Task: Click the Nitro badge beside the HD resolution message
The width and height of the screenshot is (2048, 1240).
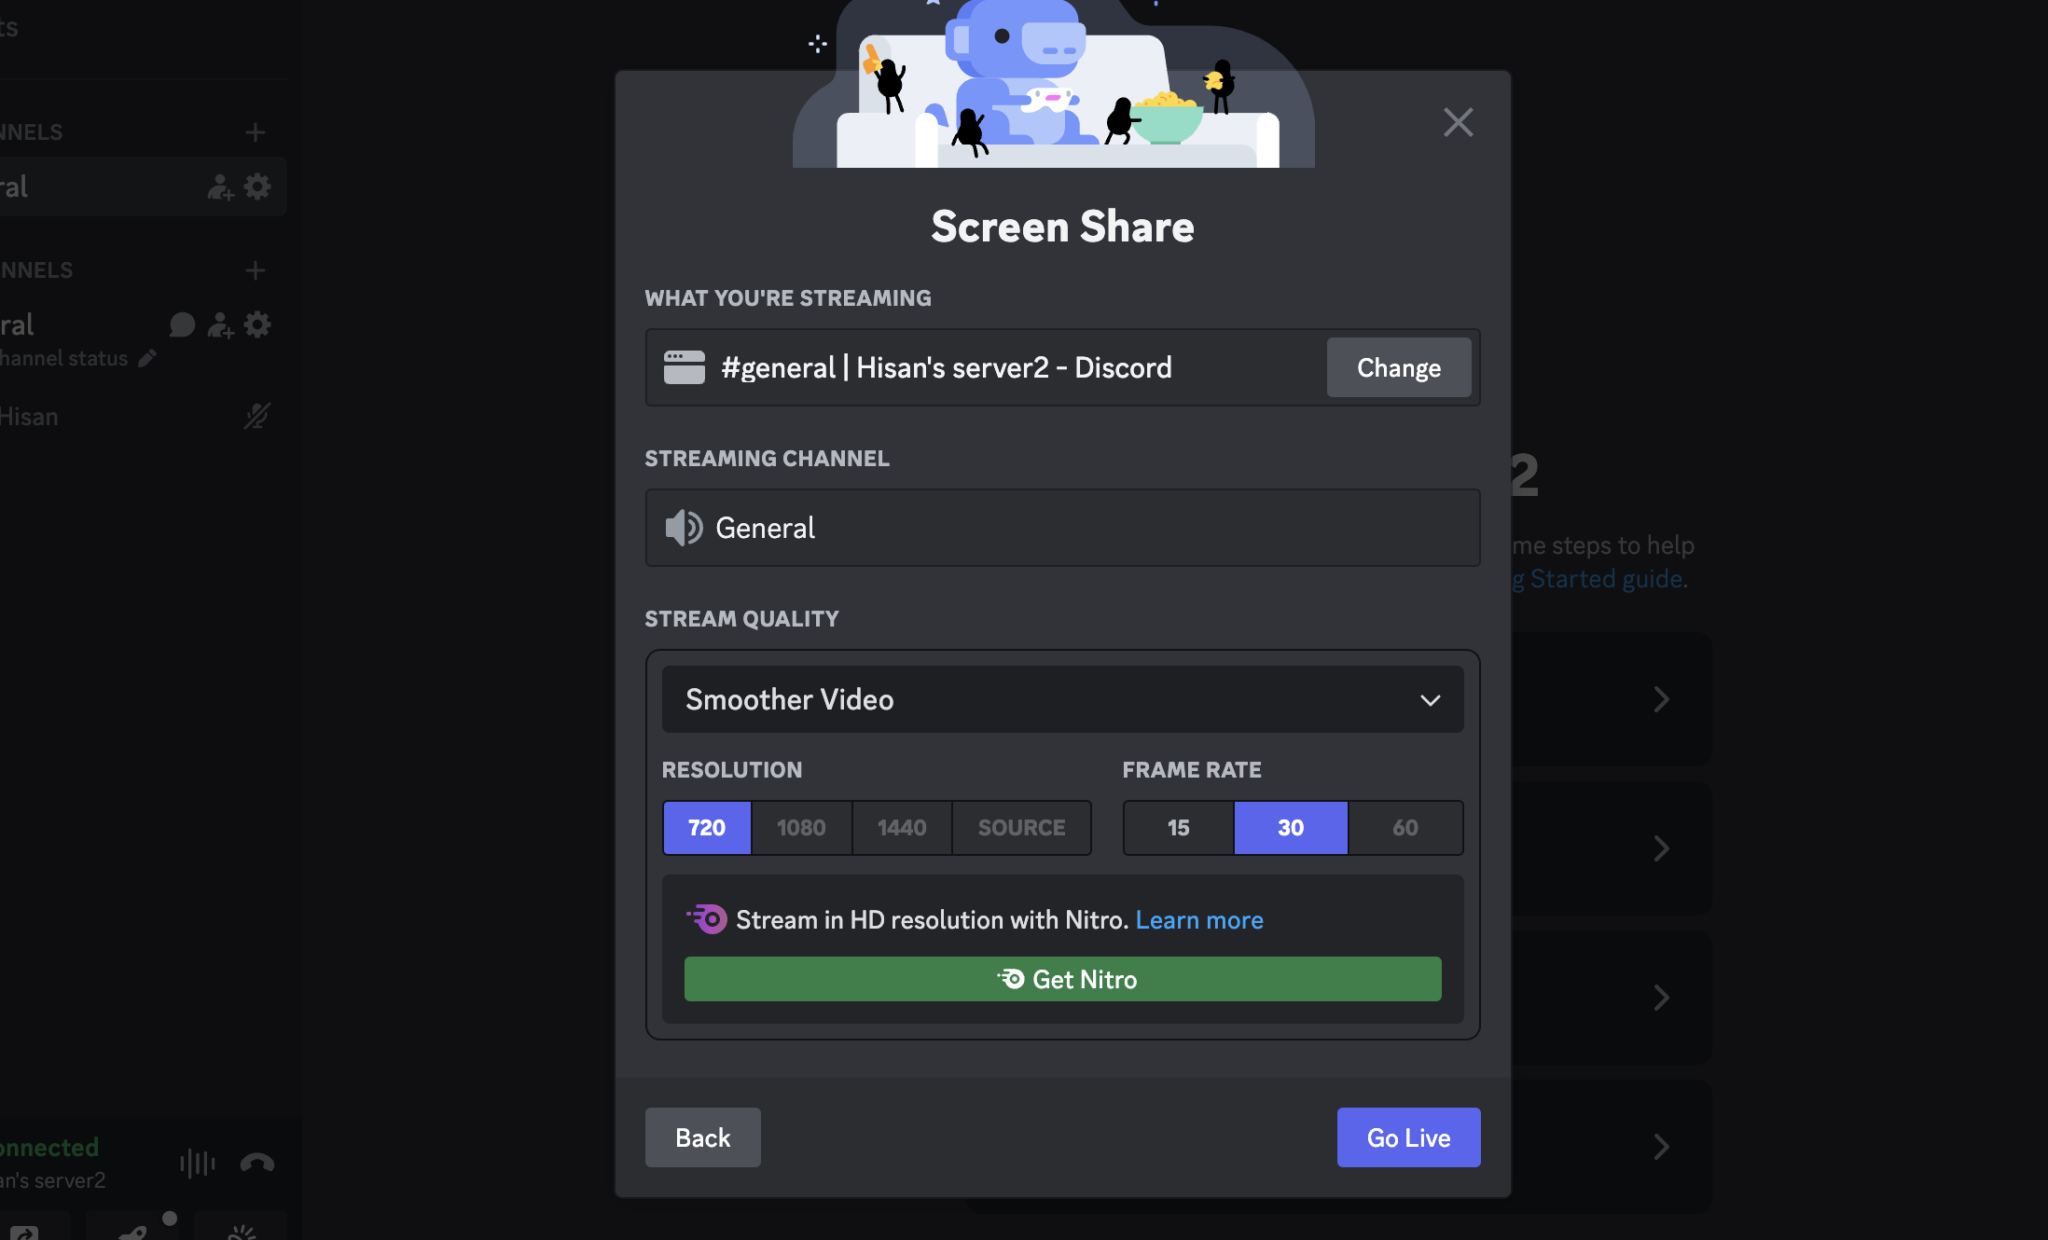Action: click(x=707, y=918)
